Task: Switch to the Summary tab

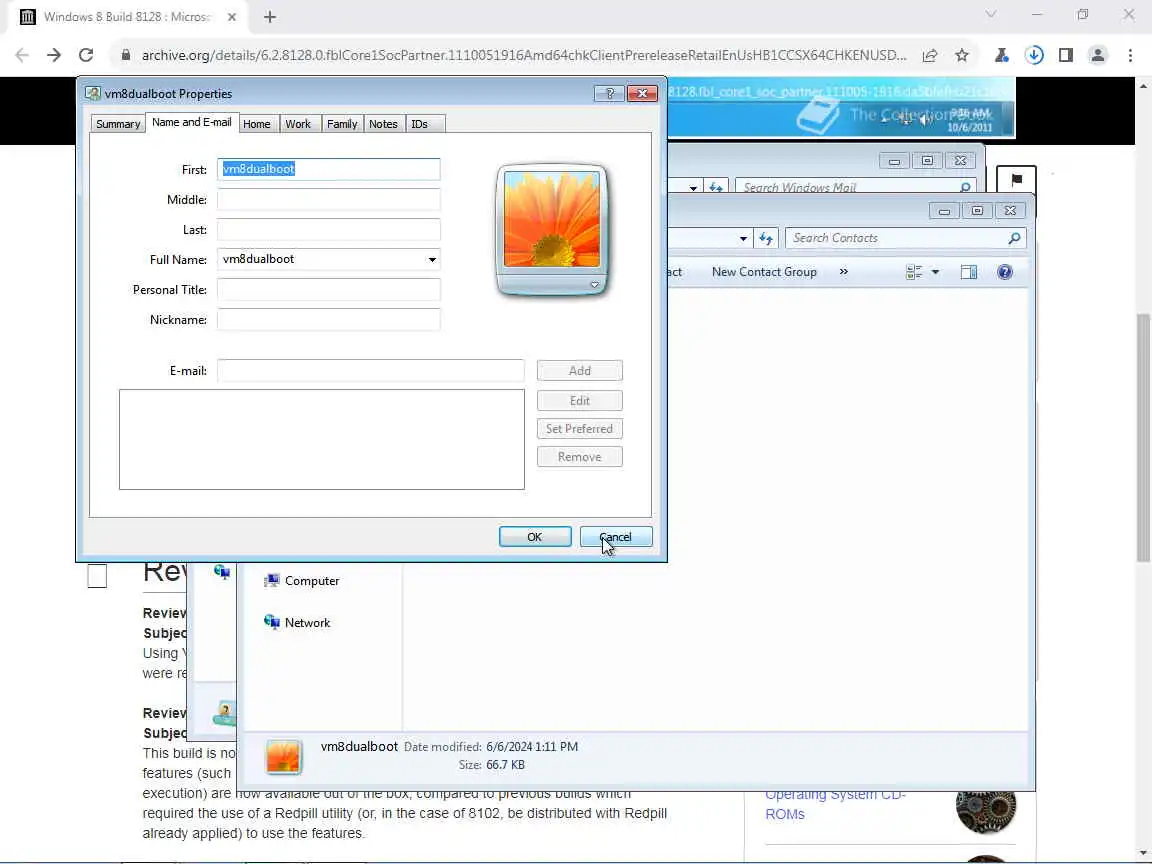Action: 118,124
